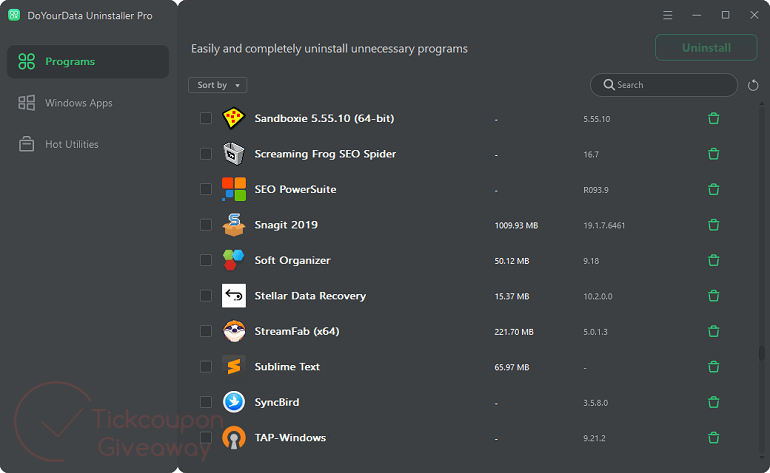Screen dimensions: 770x473
Task: Click Screaming Frog version 16.7
Action: click(x=591, y=155)
